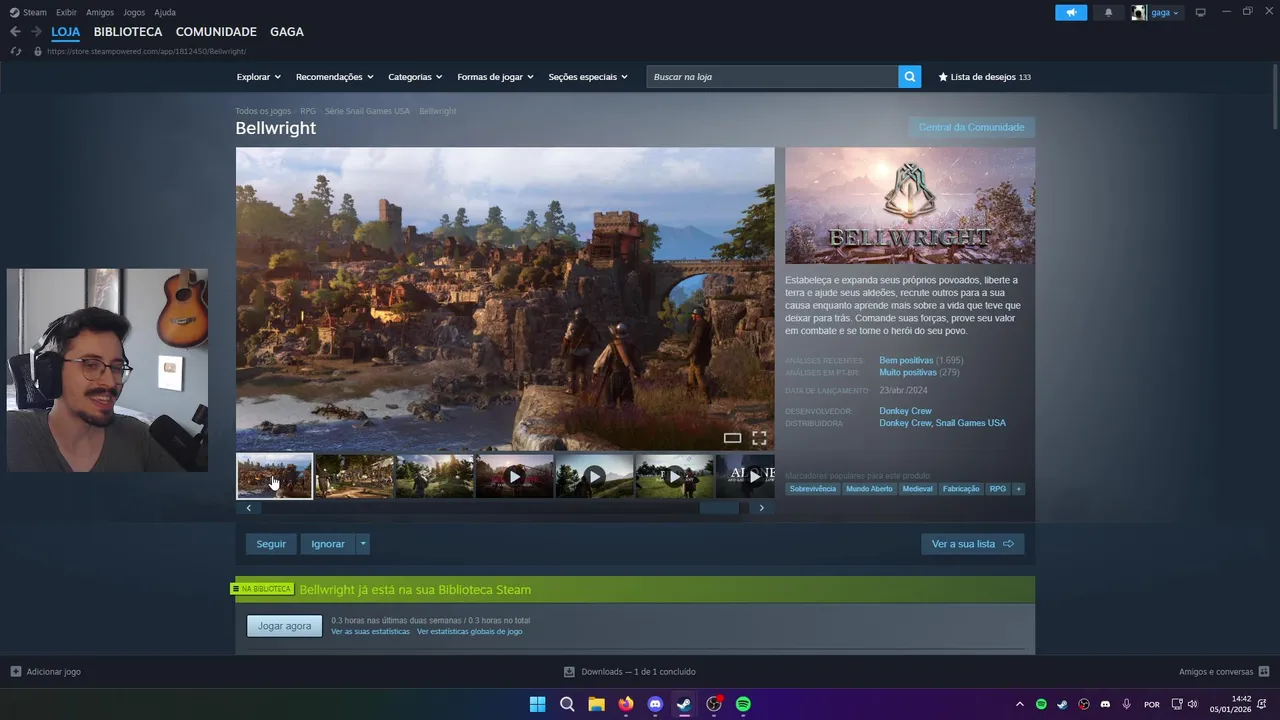Viewport: 1280px width, 720px height.
Task: Switch to the COMUNIDADE tab
Action: (216, 32)
